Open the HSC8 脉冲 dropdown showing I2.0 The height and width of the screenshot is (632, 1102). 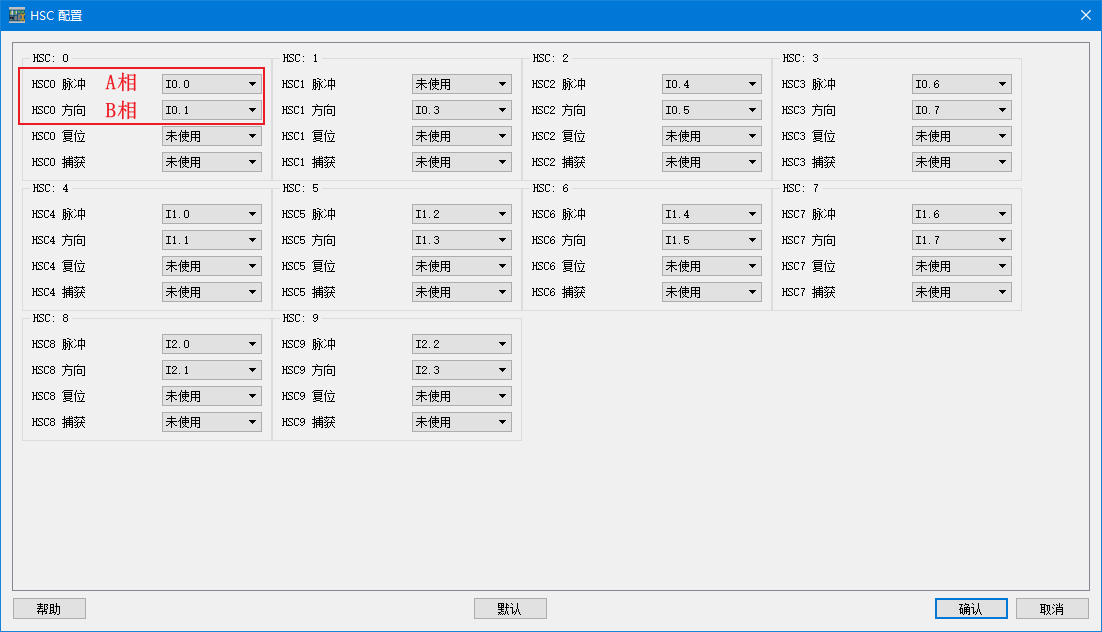212,344
